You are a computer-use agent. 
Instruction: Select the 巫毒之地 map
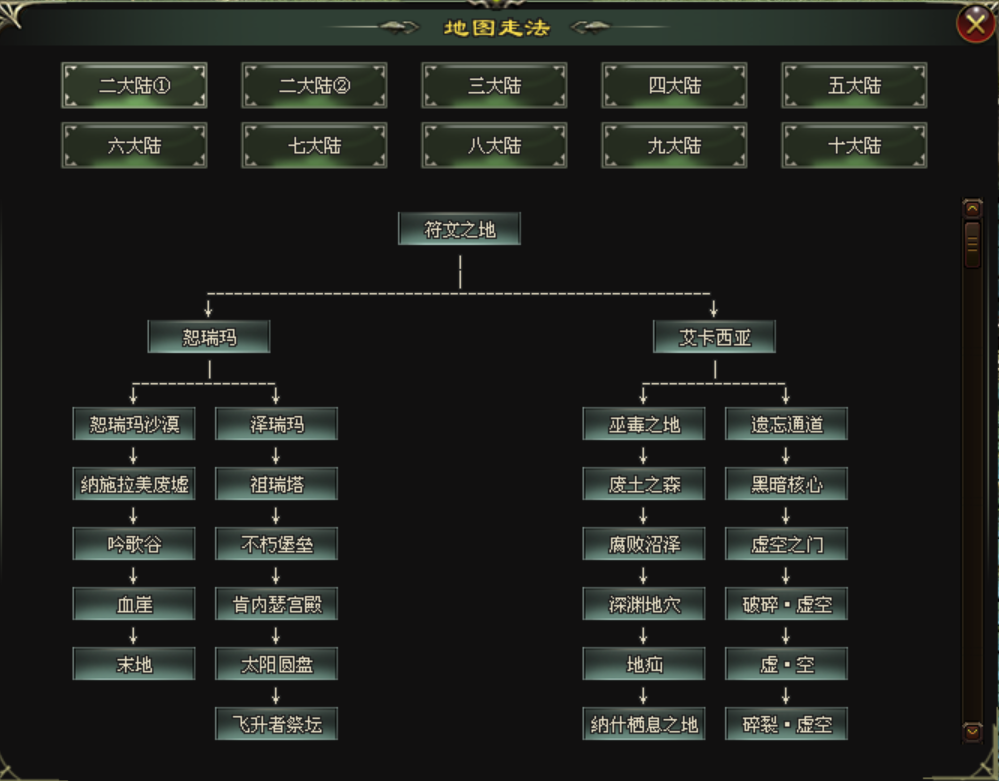644,424
